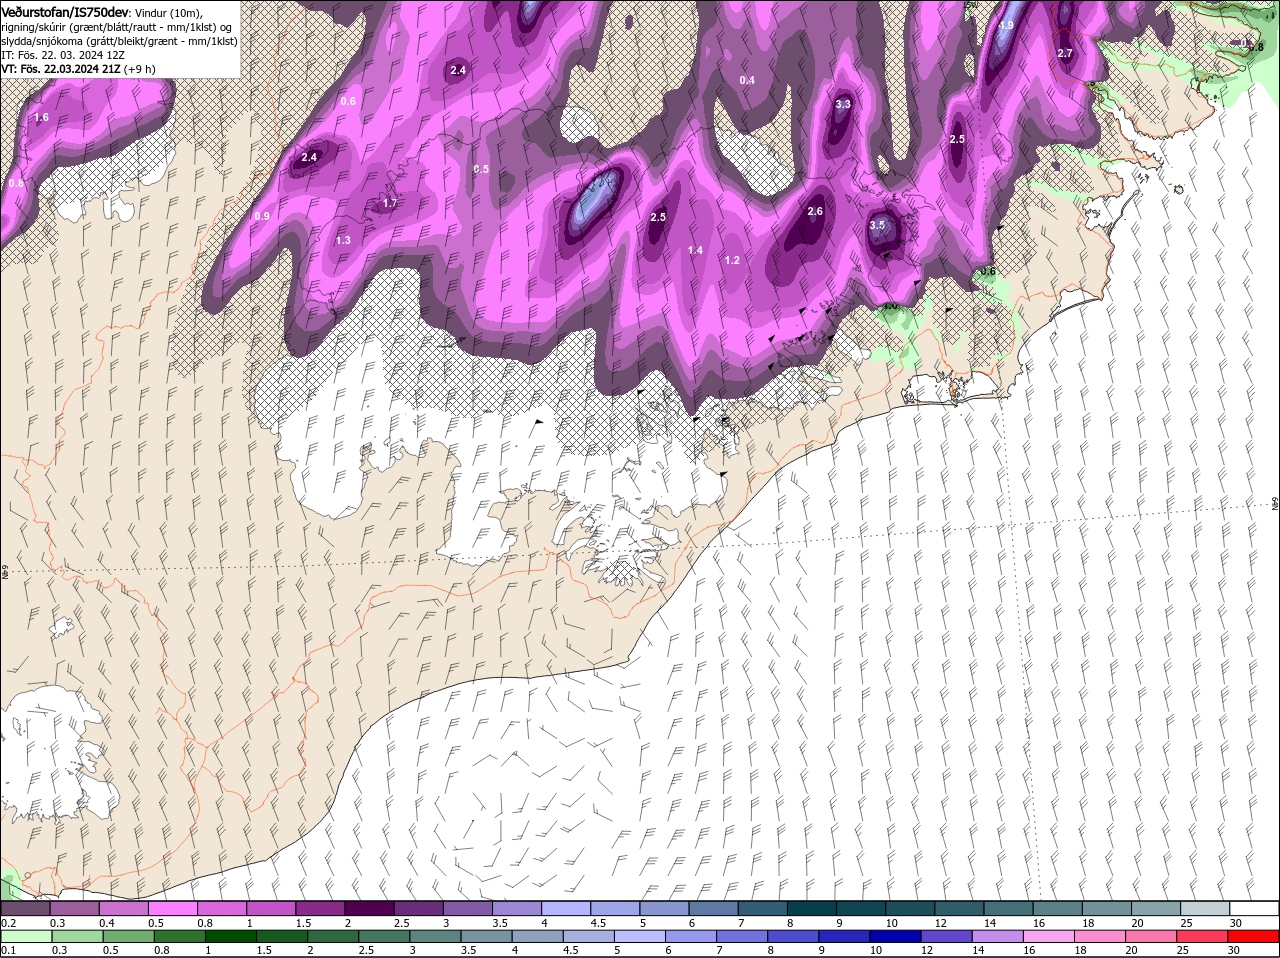This screenshot has height=958, width=1280.
Task: Click the 0.4 precipitation value on the map
Action: click(x=747, y=80)
